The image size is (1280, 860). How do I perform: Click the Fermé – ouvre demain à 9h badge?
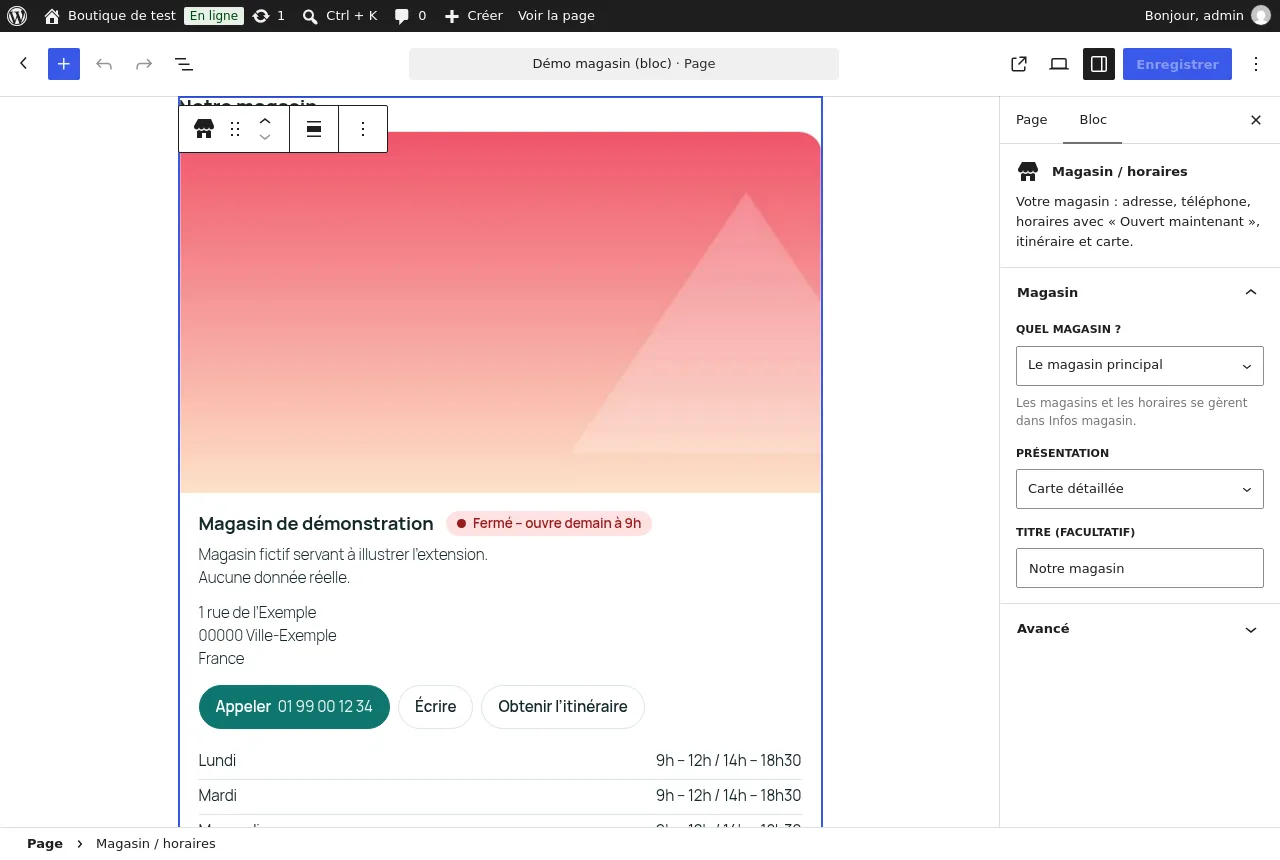(549, 523)
